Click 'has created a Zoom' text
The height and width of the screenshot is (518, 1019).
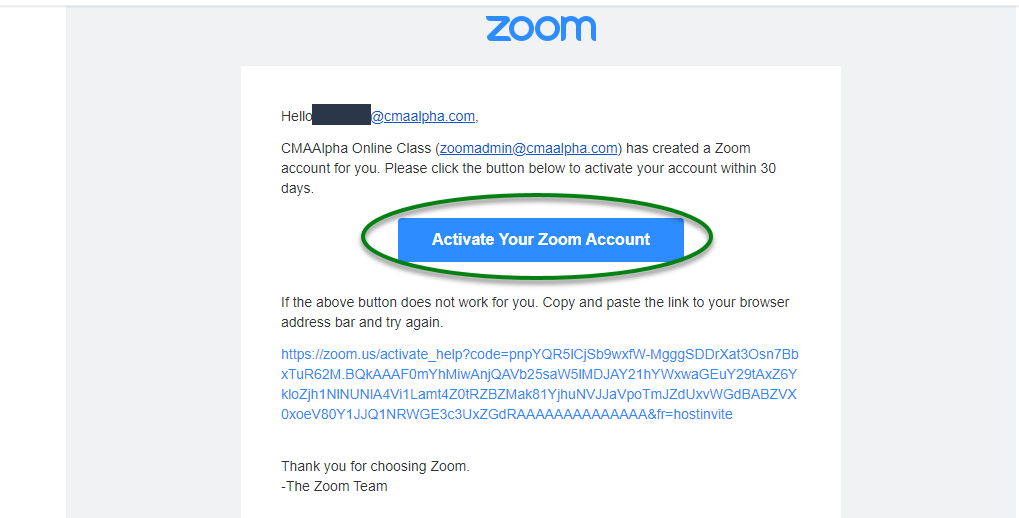688,148
